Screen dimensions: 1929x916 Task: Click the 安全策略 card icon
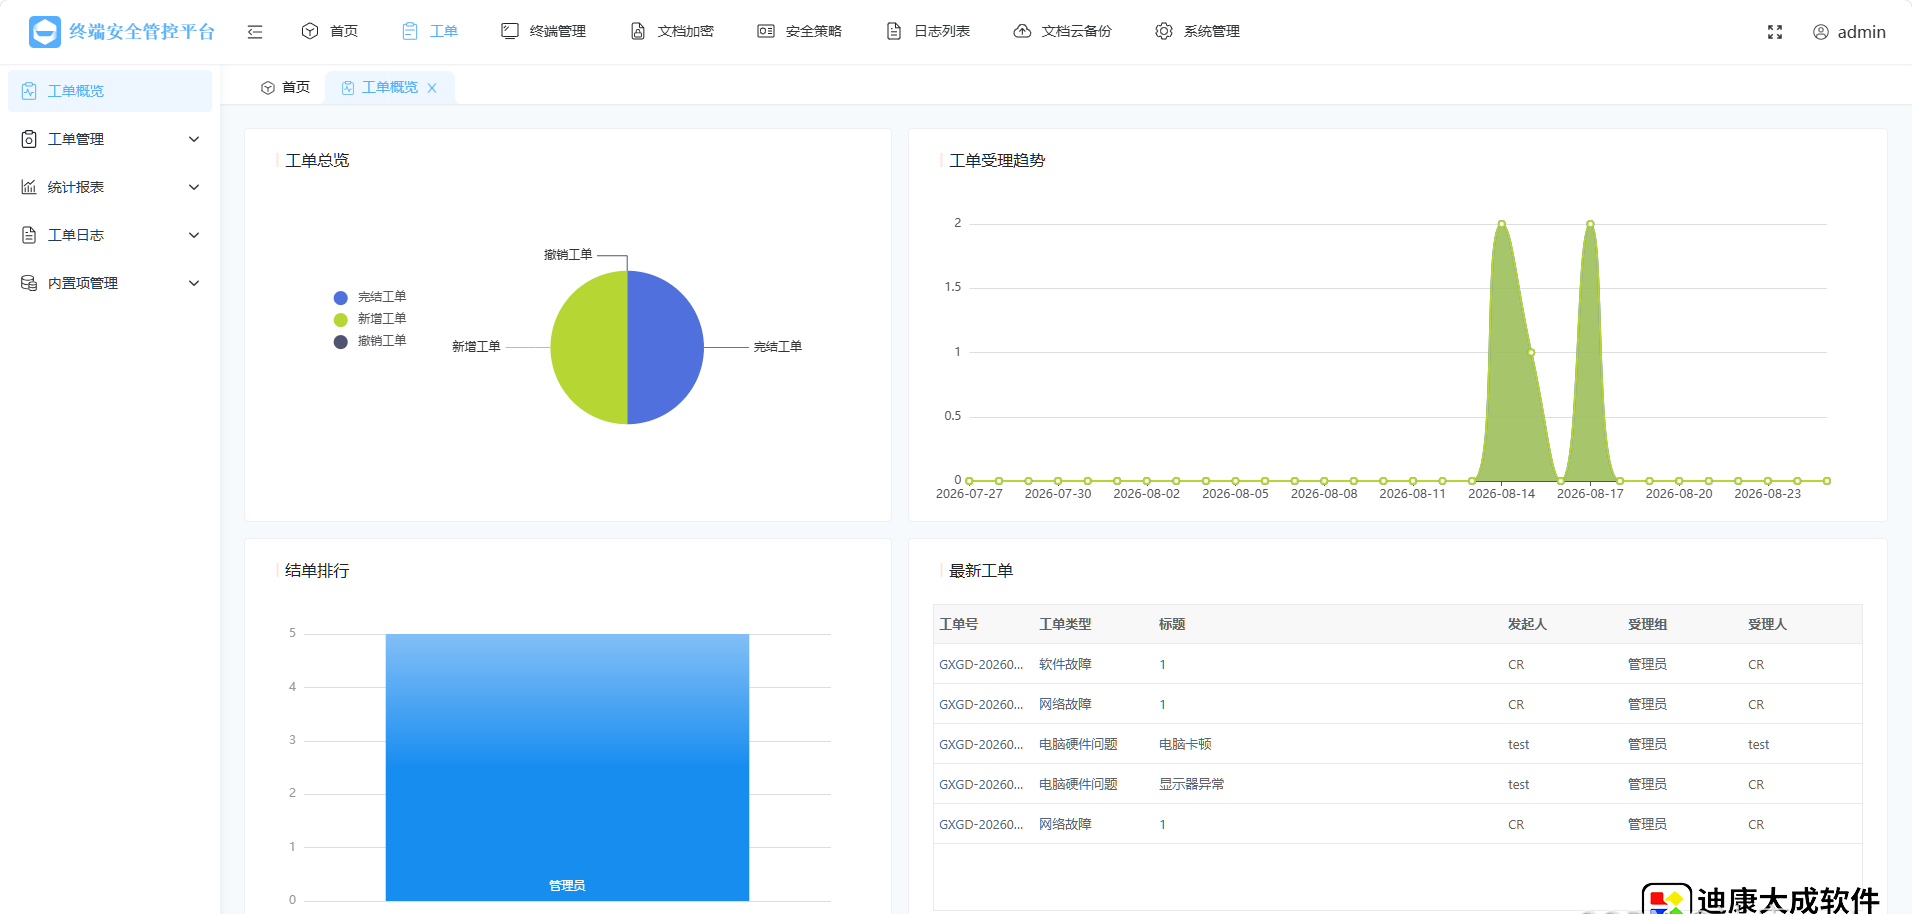coord(766,31)
